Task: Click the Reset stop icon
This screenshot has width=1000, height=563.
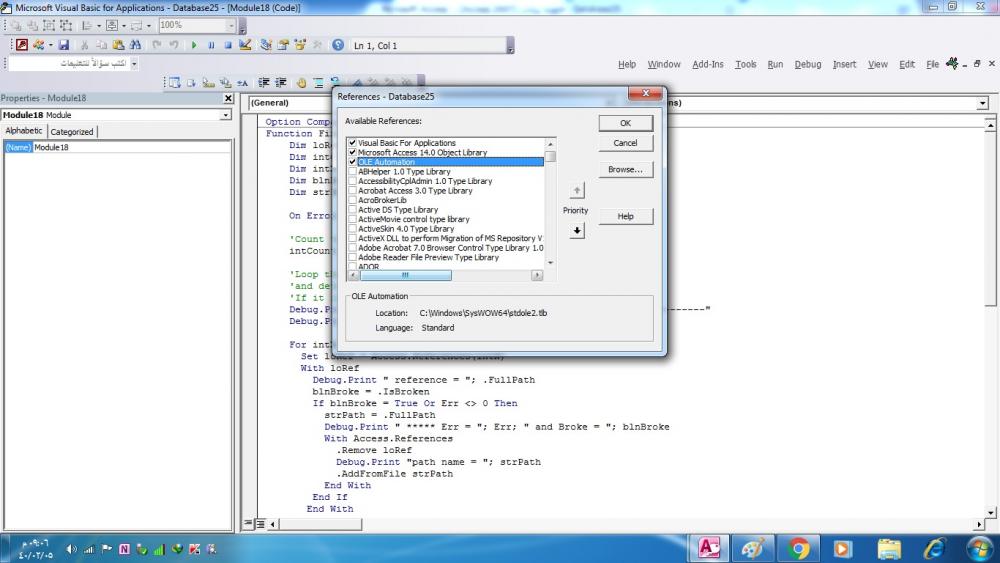Action: tap(228, 45)
